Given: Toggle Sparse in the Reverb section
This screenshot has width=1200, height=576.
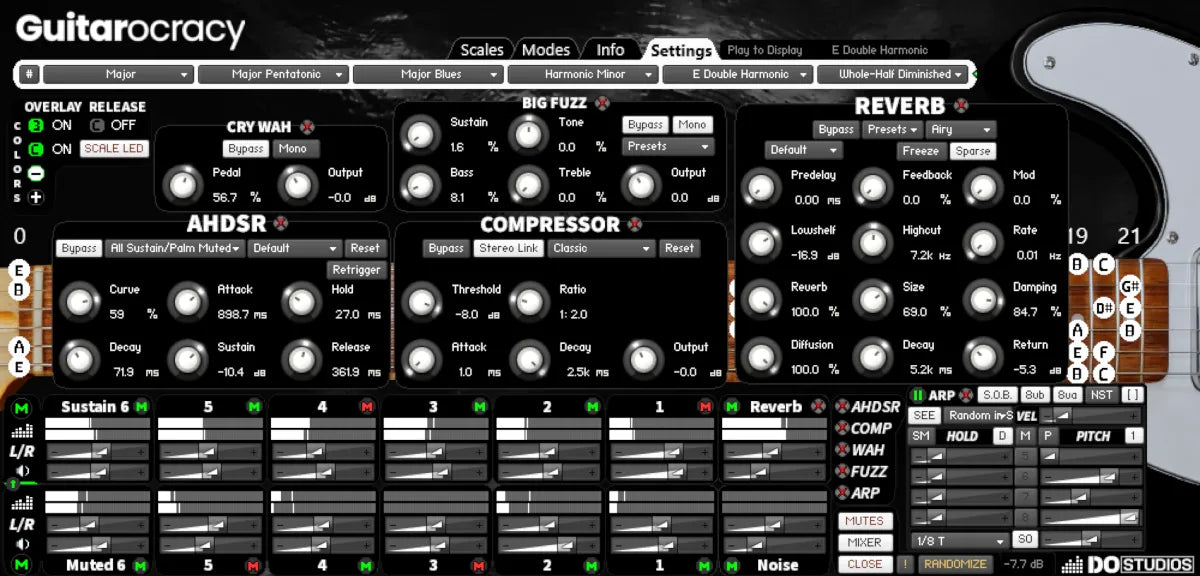Looking at the screenshot, I should [x=972, y=151].
